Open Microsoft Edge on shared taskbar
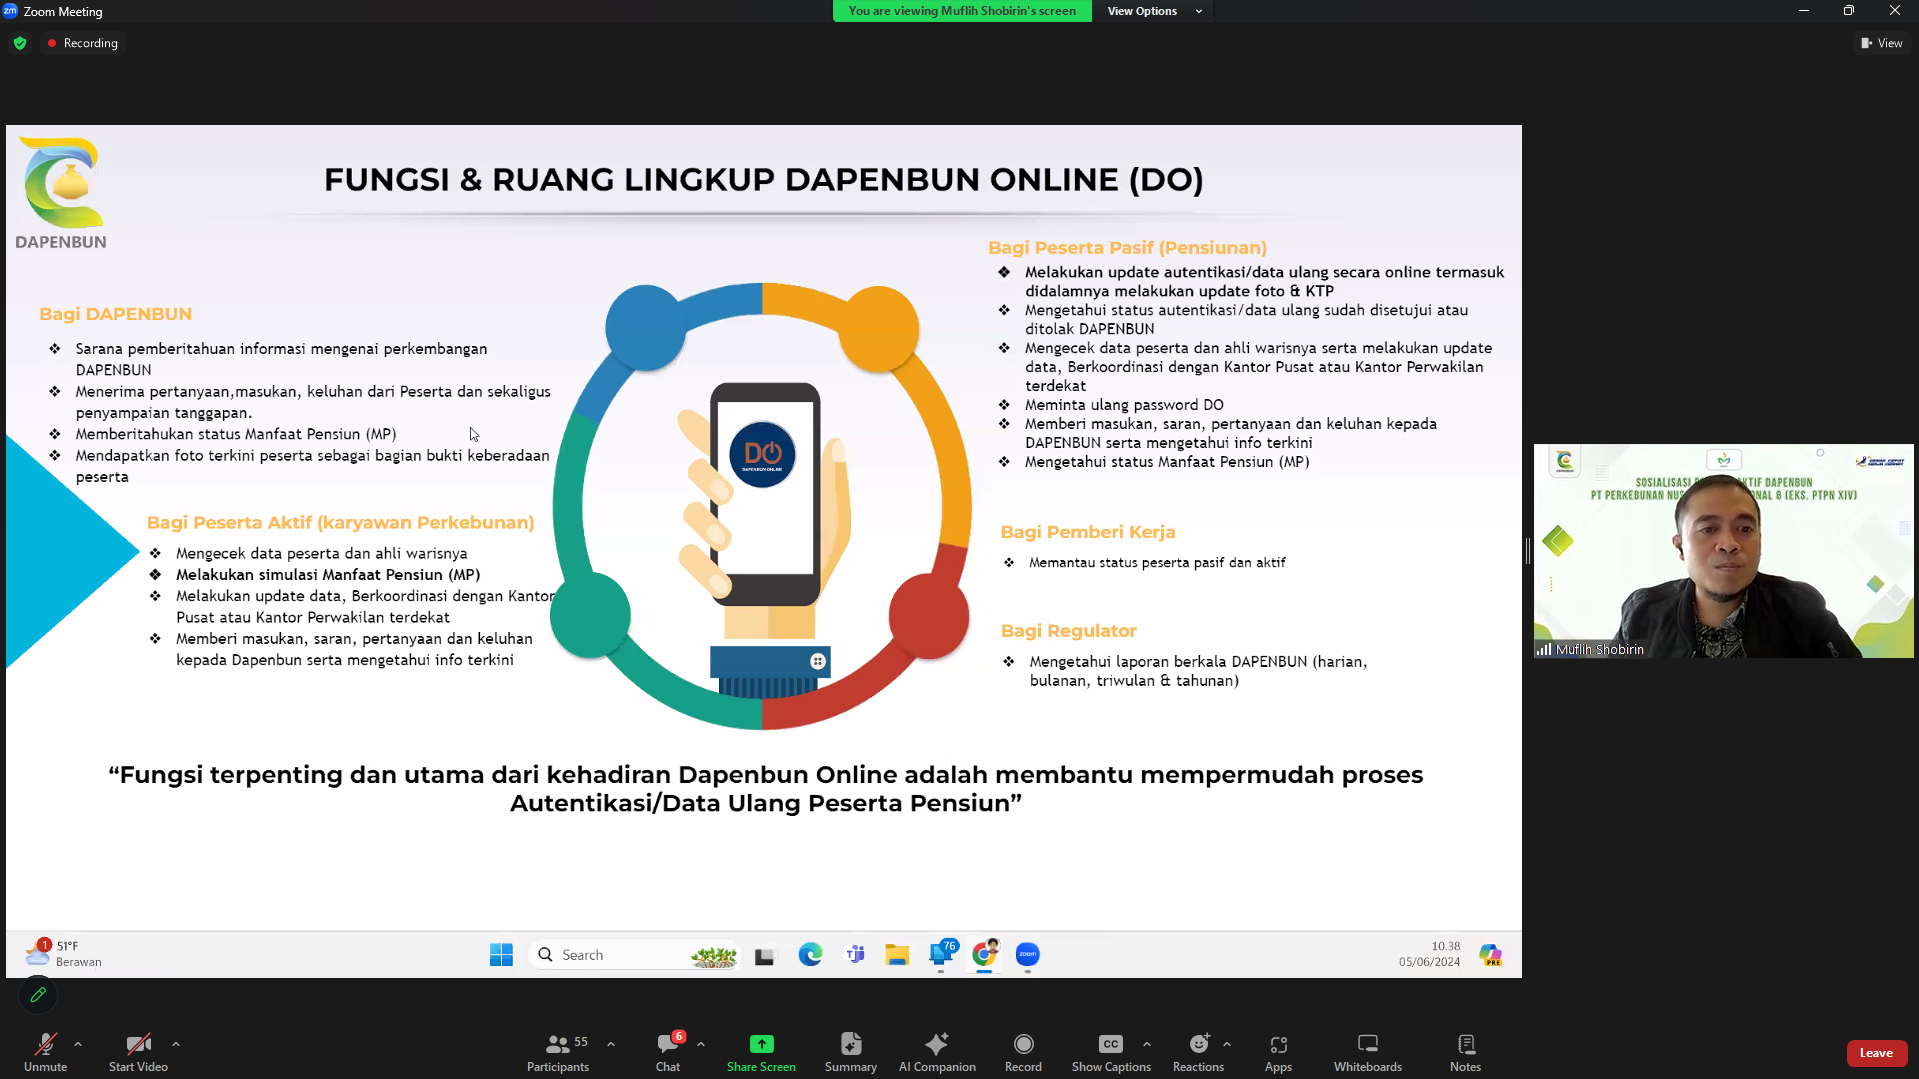 (810, 955)
